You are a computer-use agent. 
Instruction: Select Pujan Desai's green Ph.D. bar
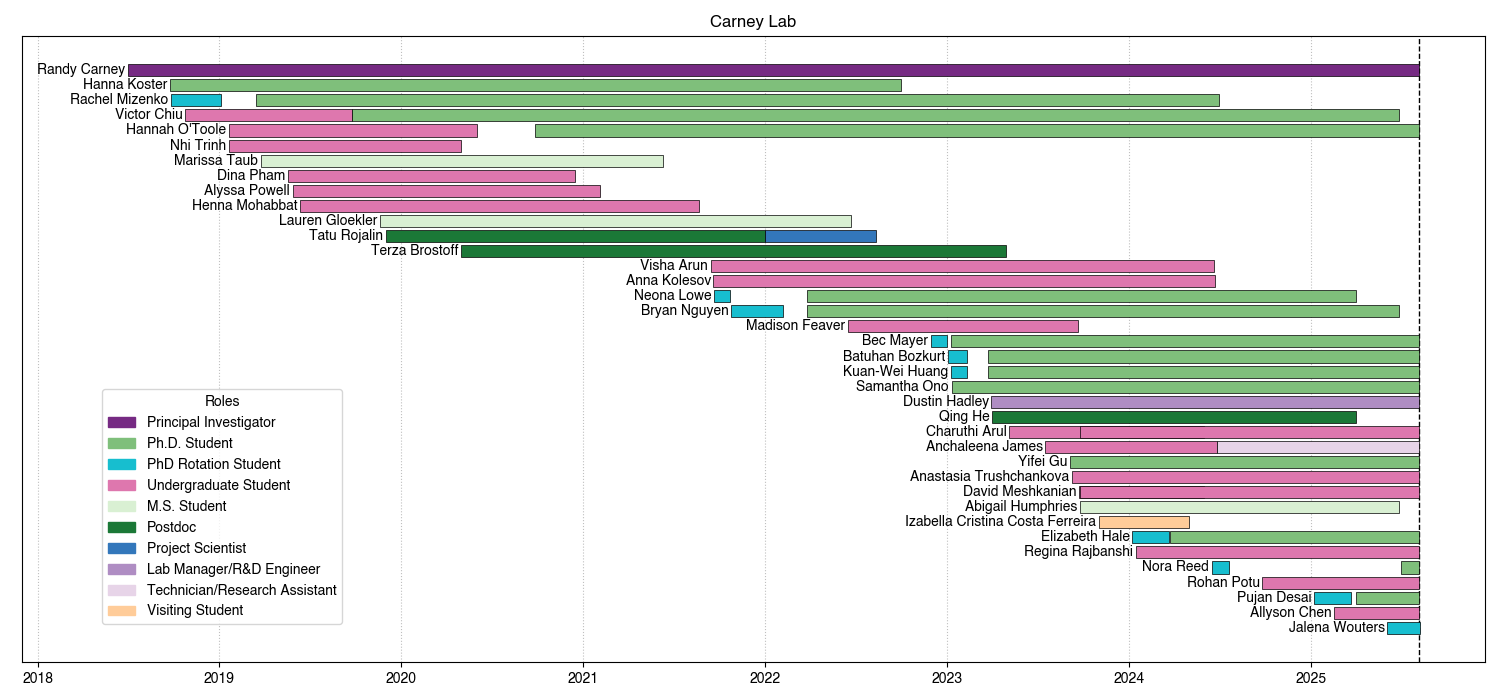click(1387, 598)
